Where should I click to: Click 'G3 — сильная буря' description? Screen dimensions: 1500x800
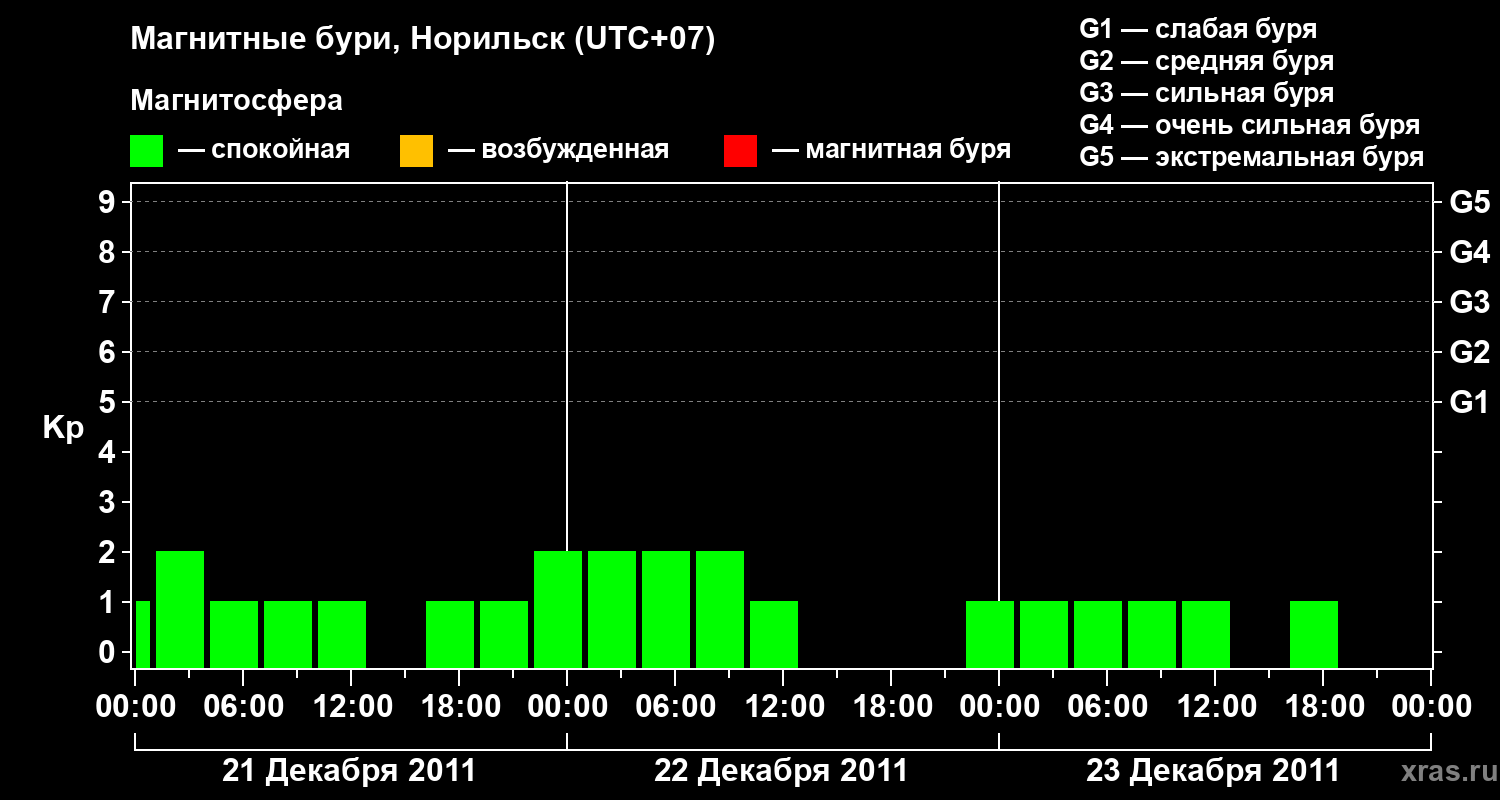(1207, 93)
